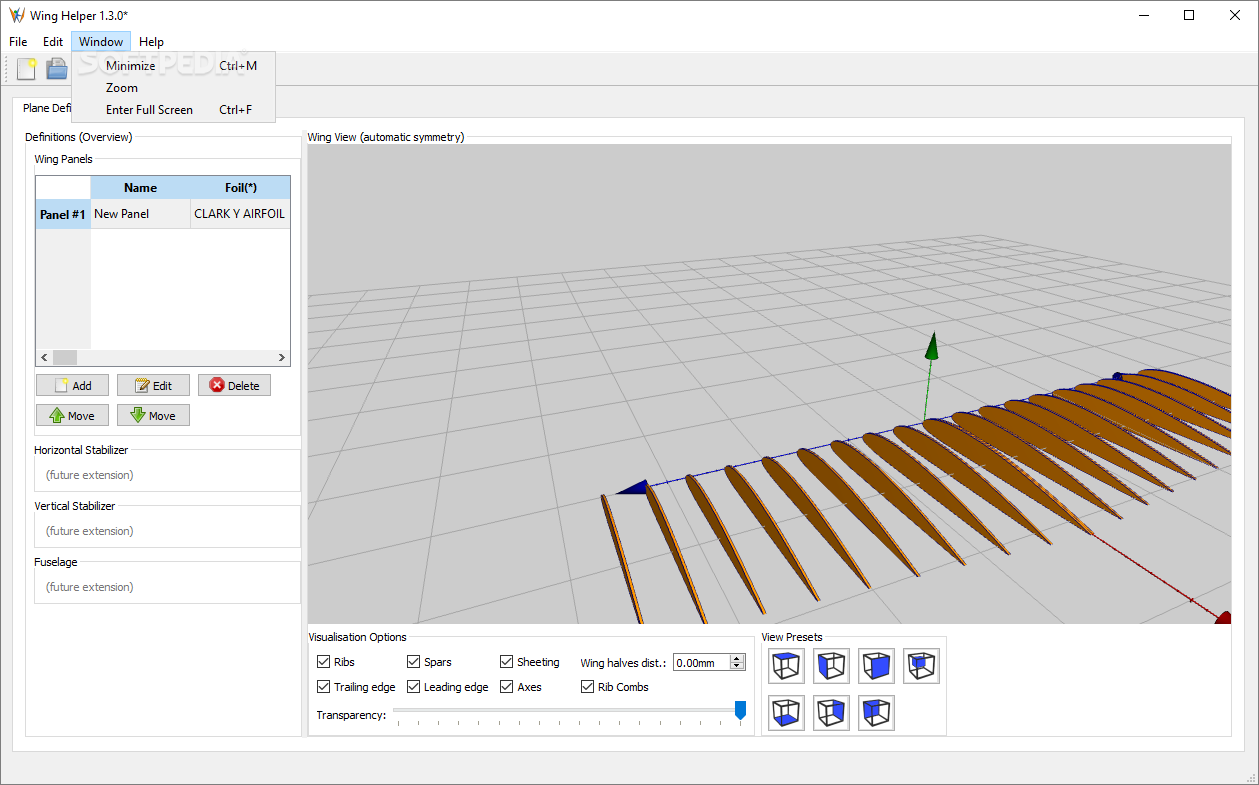The width and height of the screenshot is (1259, 785).
Task: Choose Zoom from the Window menu
Action: (x=174, y=88)
